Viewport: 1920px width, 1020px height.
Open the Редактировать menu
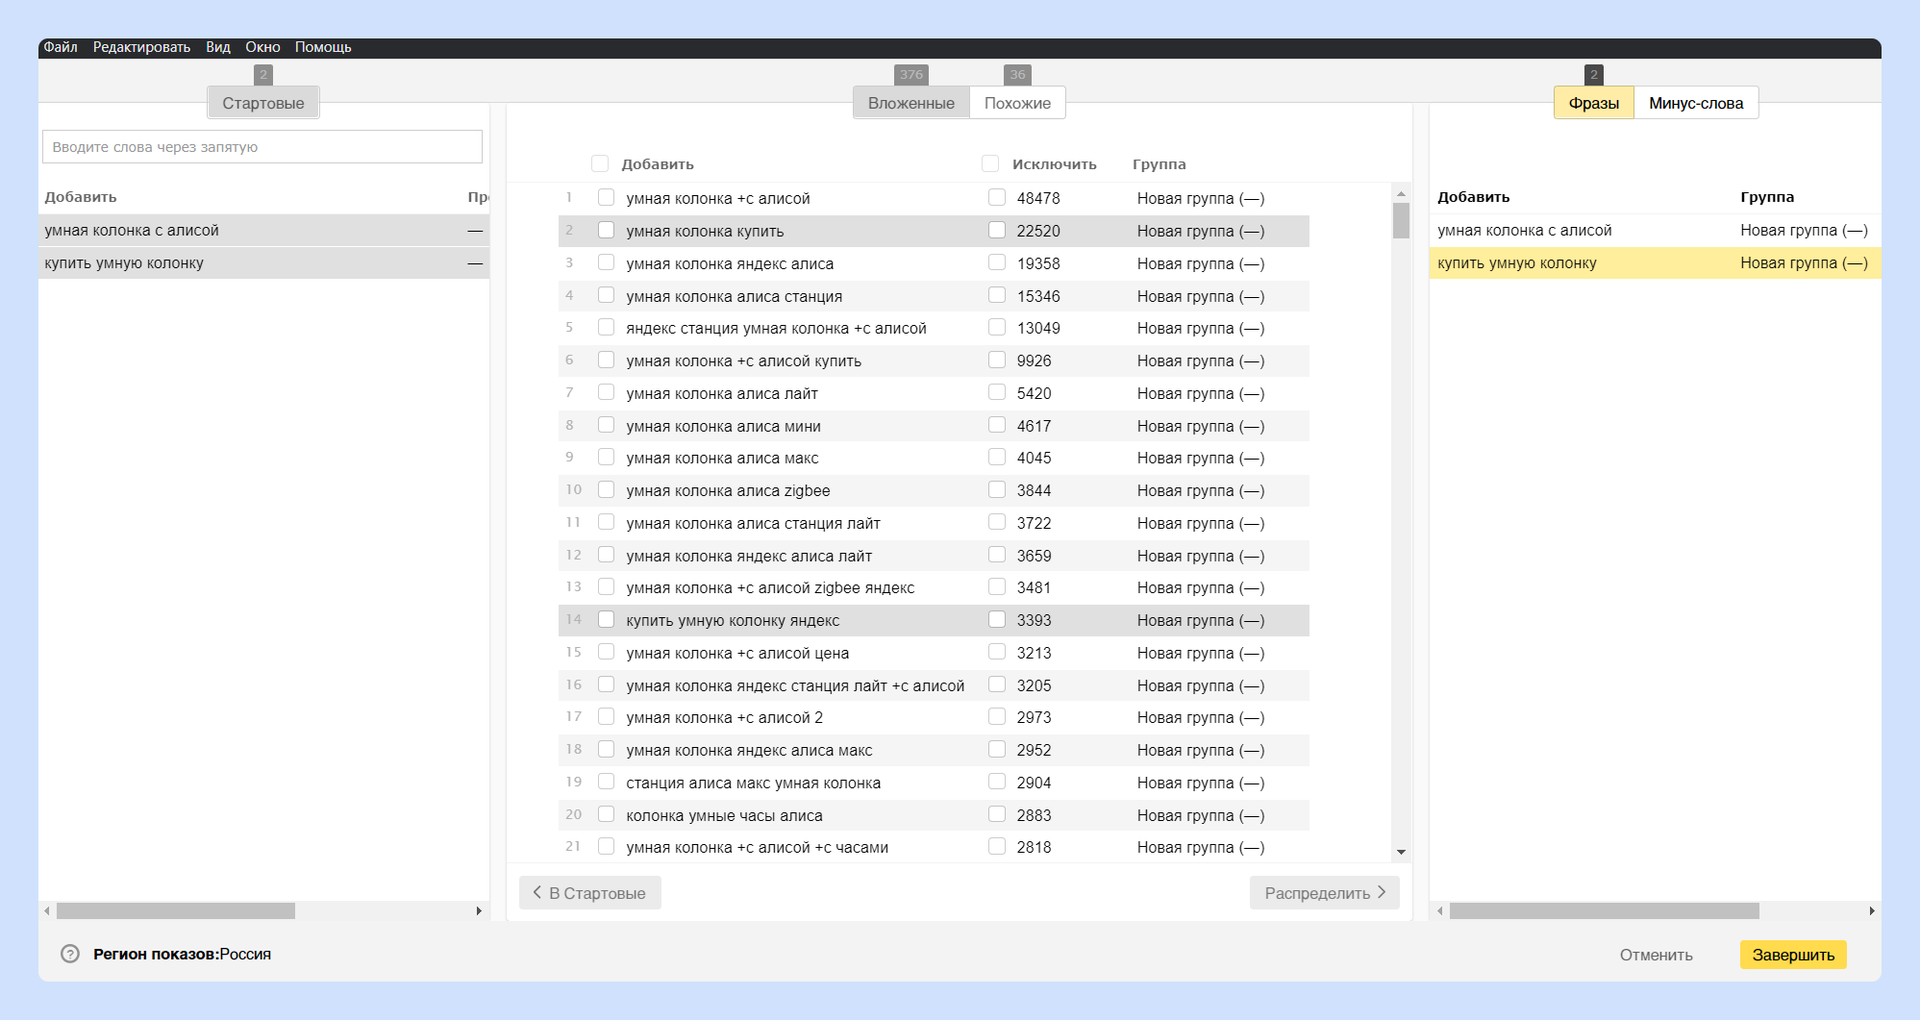(x=142, y=47)
